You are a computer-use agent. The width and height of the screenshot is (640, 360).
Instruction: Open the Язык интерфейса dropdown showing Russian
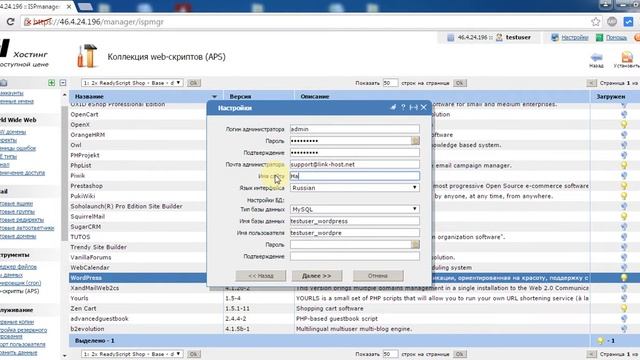pyautogui.click(x=355, y=188)
